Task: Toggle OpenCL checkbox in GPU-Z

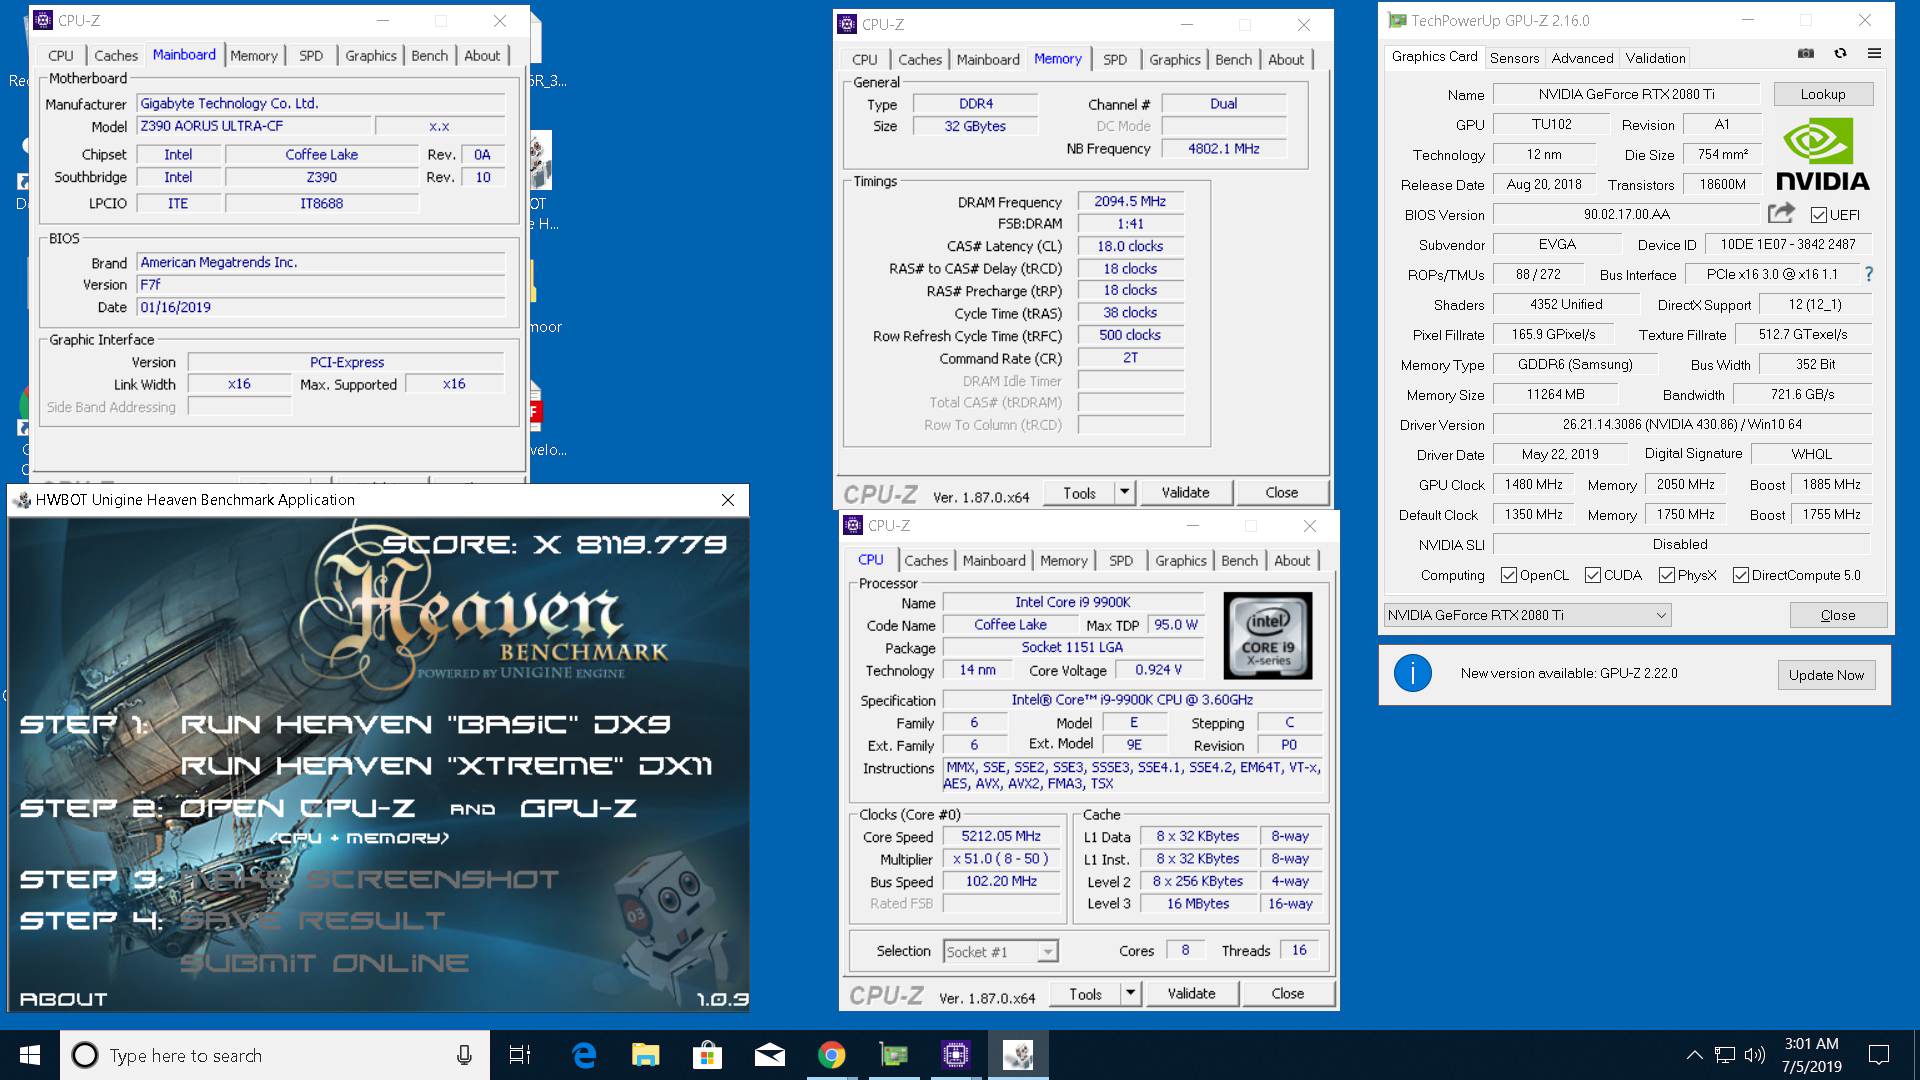Action: pos(1509,575)
